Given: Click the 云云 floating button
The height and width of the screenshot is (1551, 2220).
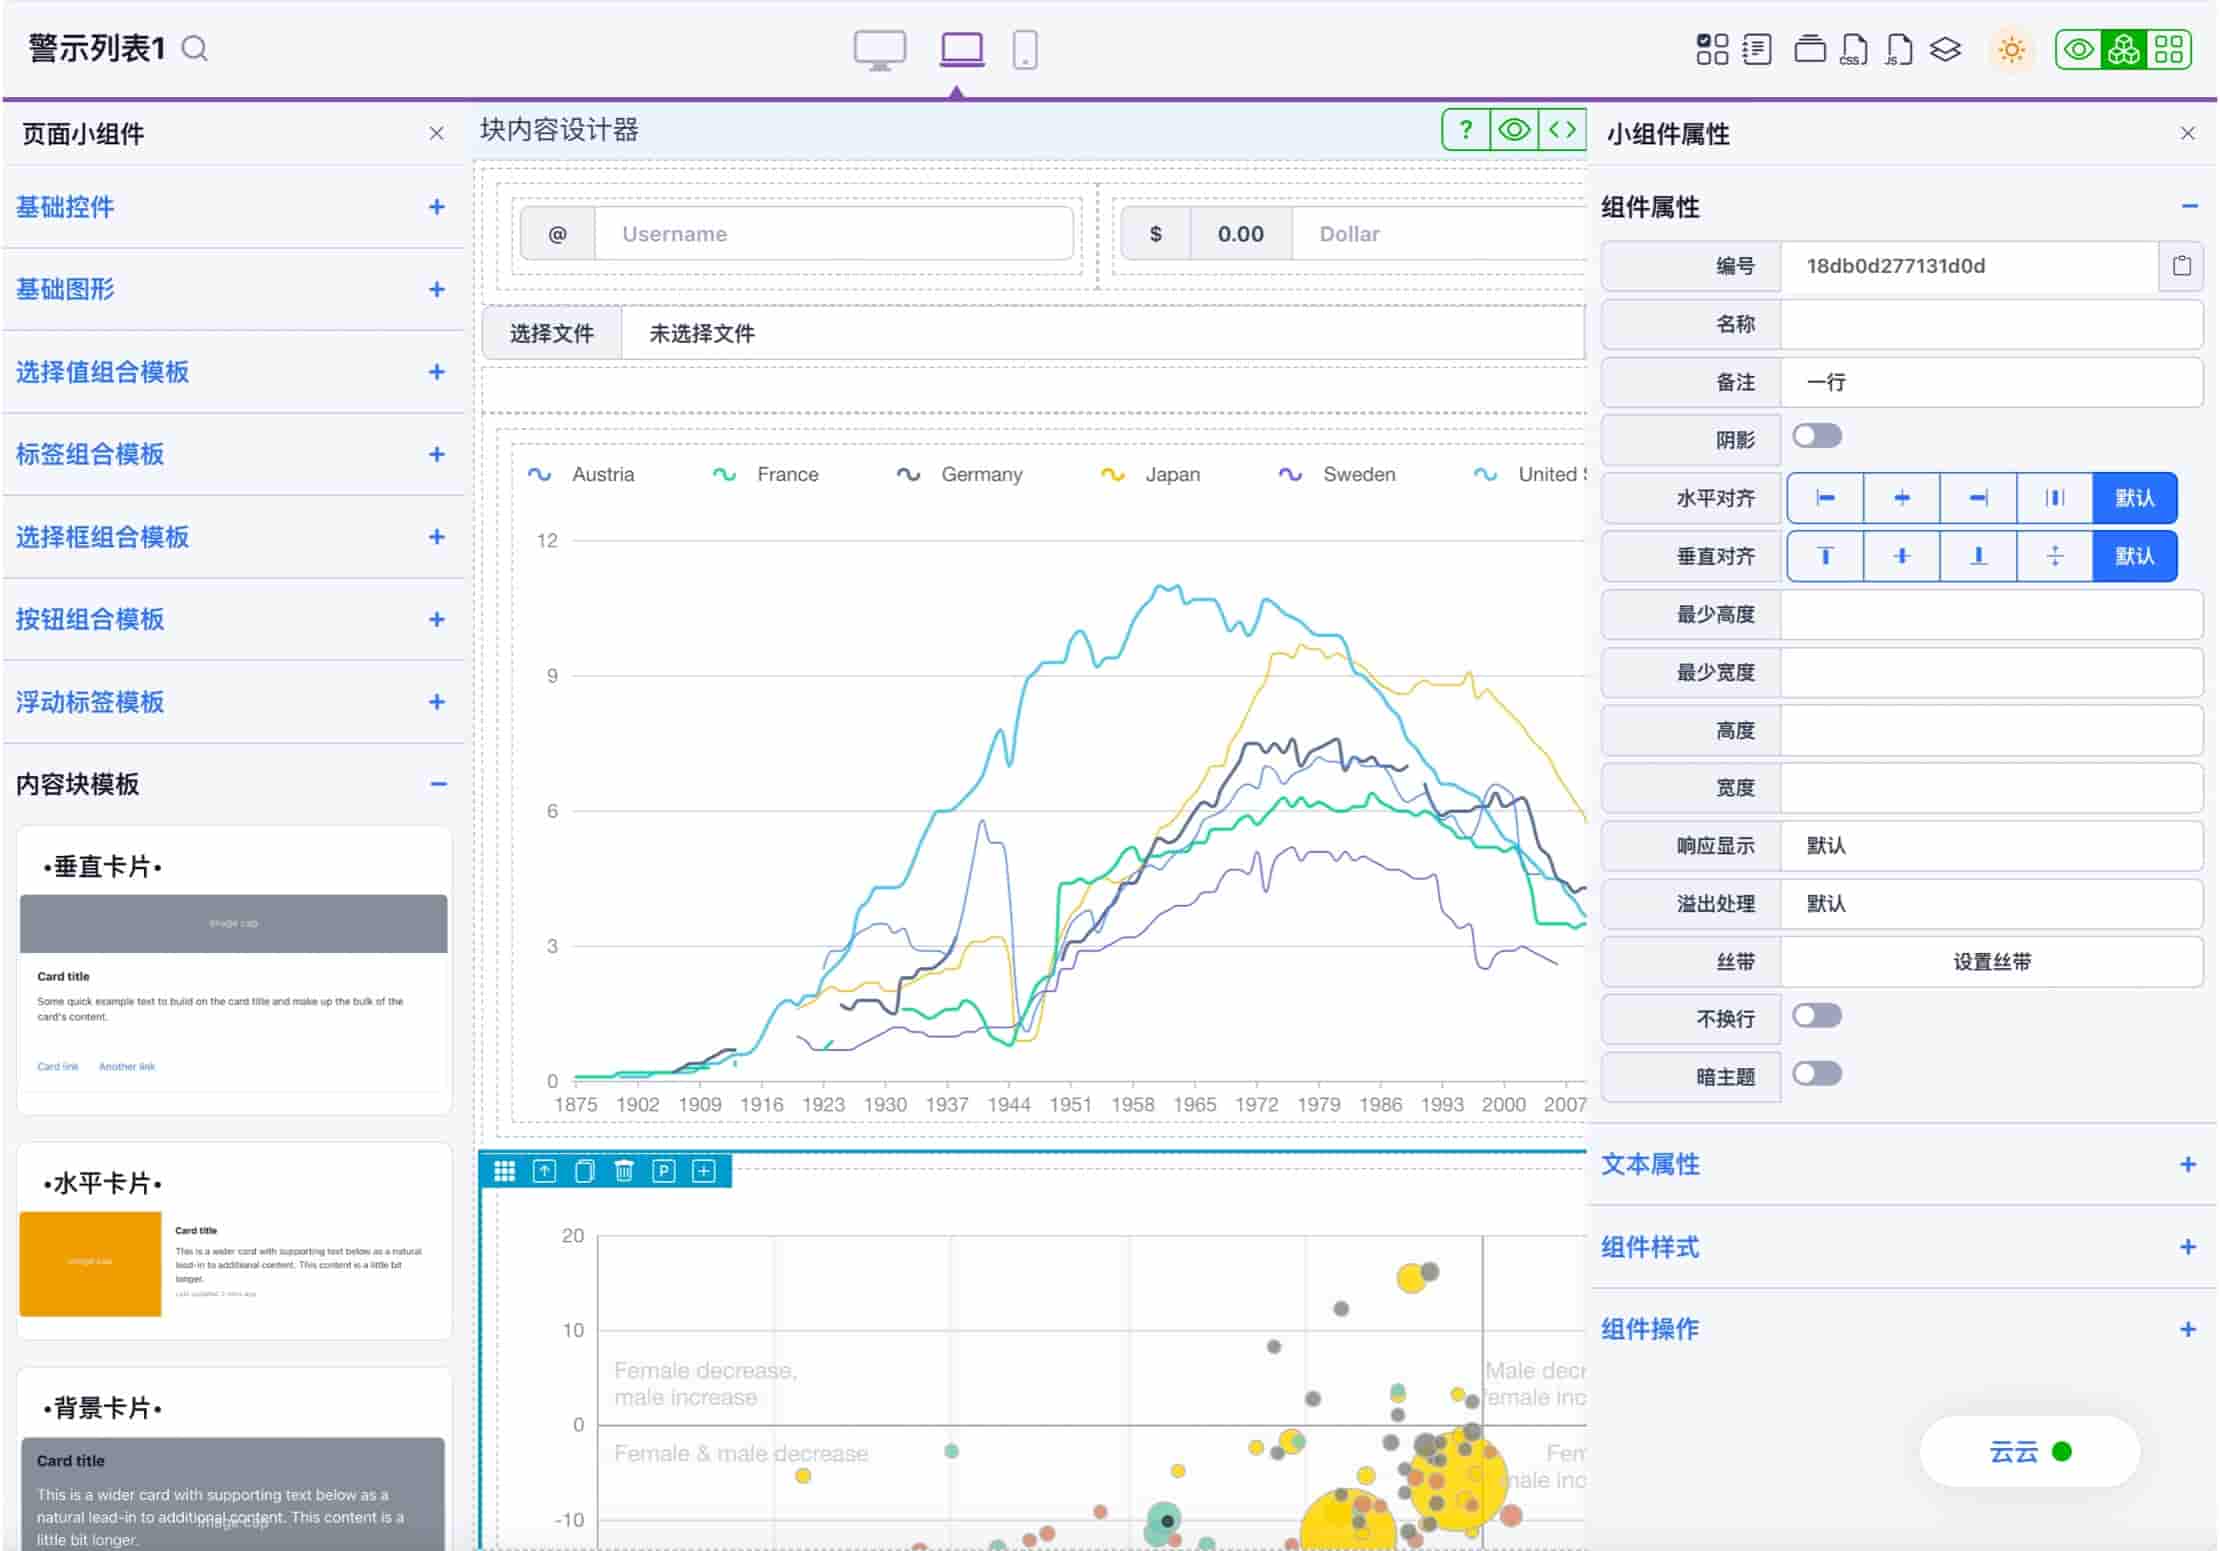Looking at the screenshot, I should [x=2029, y=1451].
